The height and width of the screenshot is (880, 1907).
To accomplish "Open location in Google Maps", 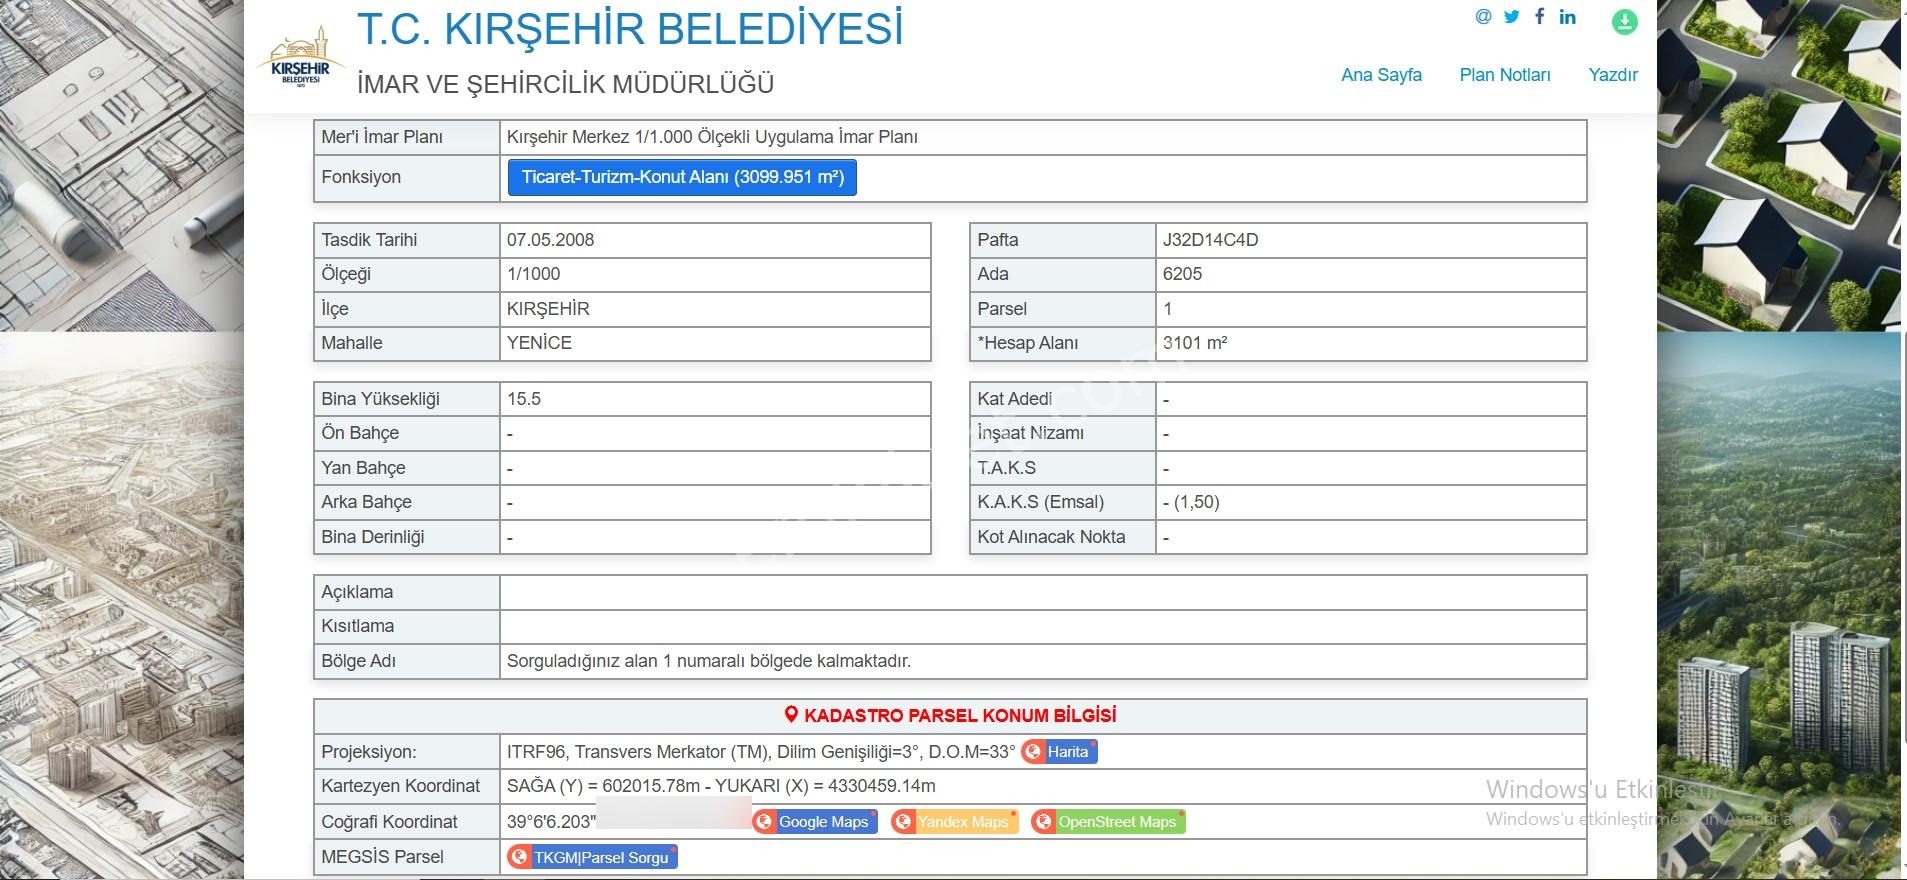I will pos(814,822).
